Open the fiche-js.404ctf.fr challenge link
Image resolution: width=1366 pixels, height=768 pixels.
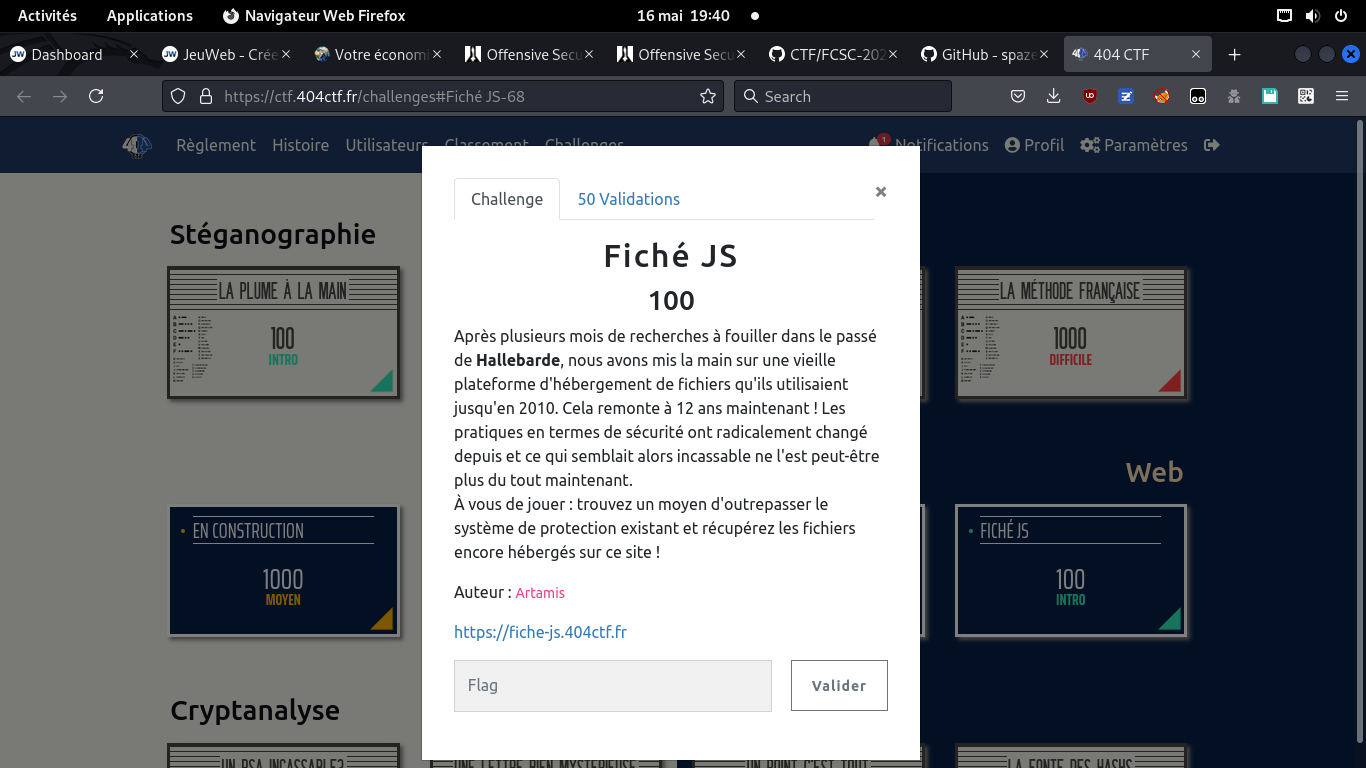pos(540,632)
